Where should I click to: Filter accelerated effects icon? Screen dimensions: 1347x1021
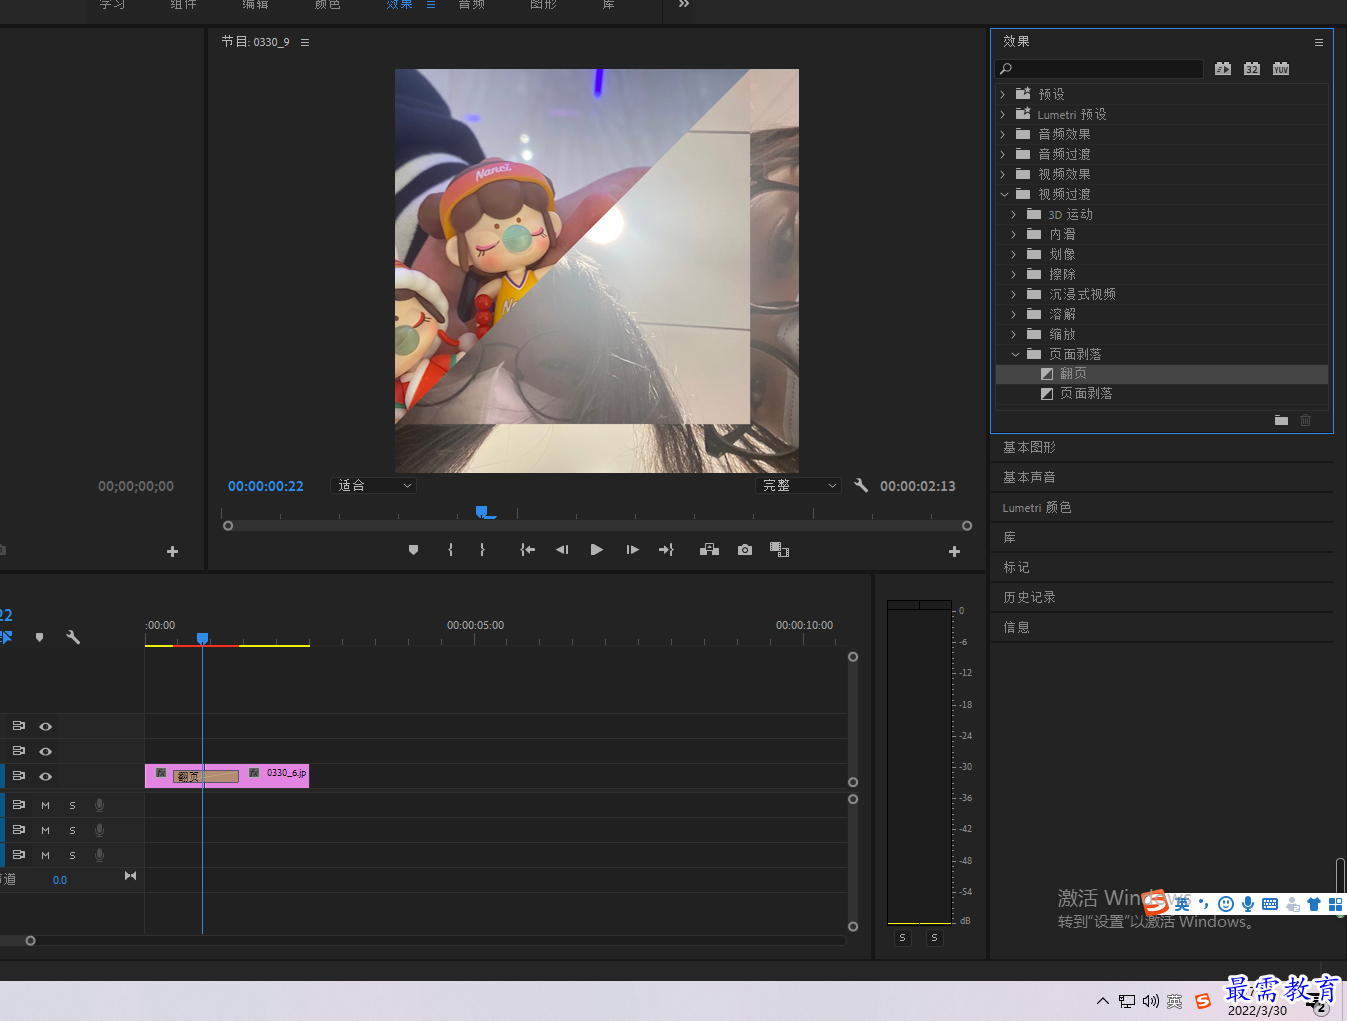pos(1223,69)
